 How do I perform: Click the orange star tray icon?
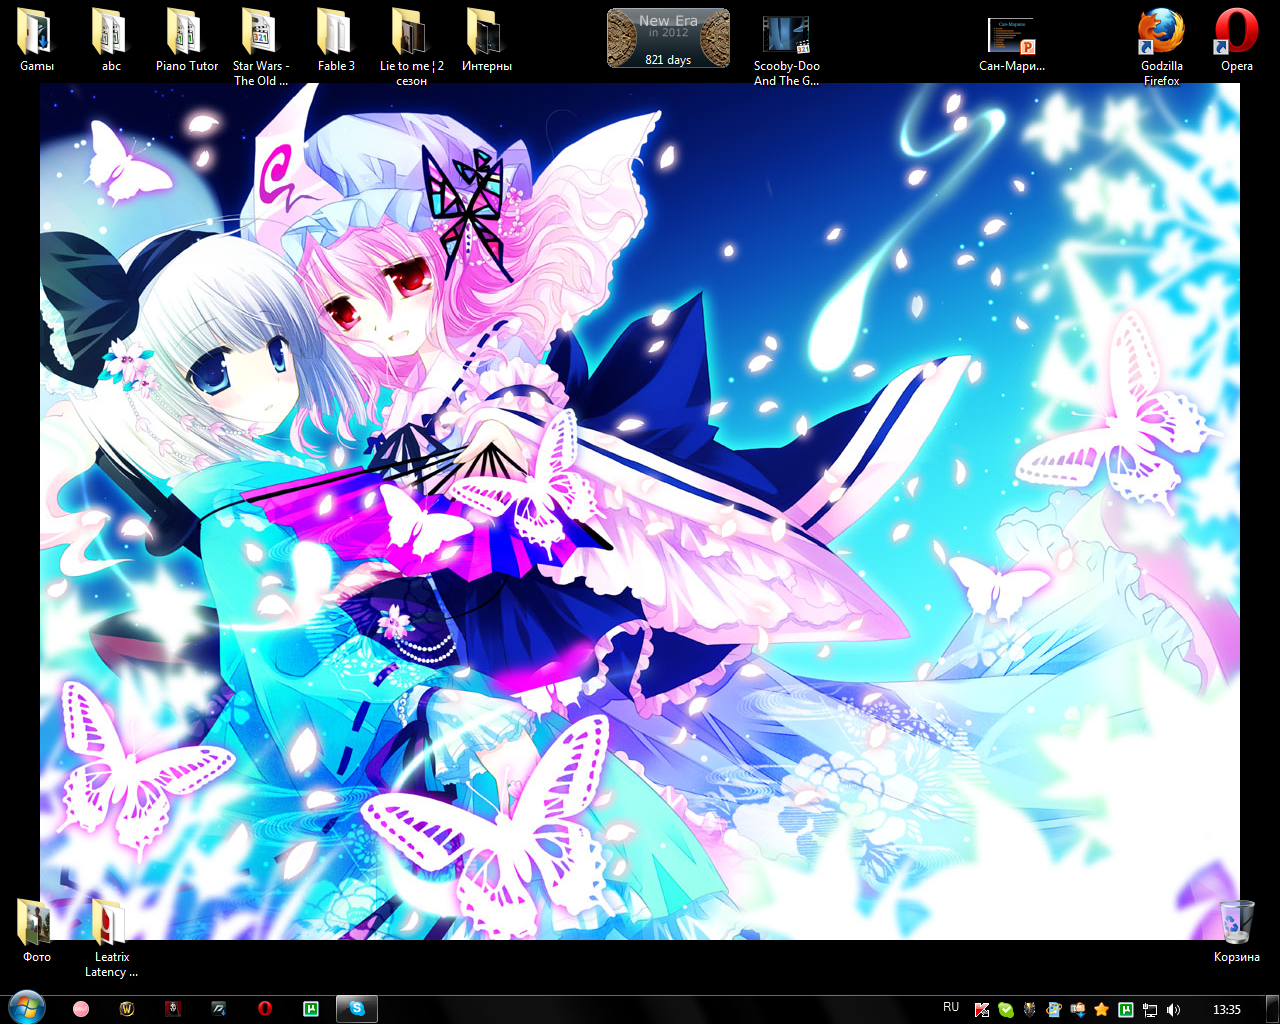tap(1102, 1010)
